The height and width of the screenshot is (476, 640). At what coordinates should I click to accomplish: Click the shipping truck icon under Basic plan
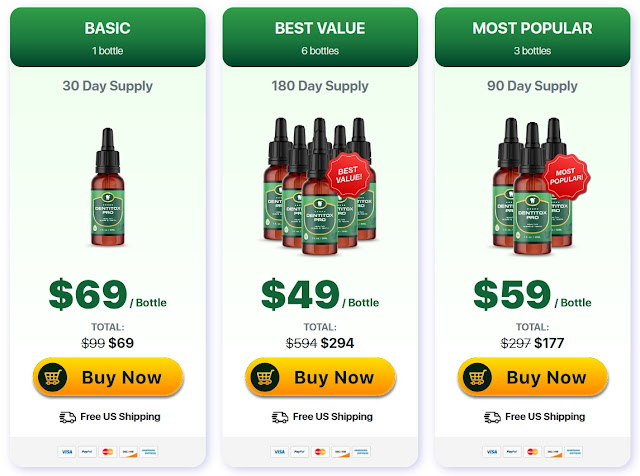(68, 417)
